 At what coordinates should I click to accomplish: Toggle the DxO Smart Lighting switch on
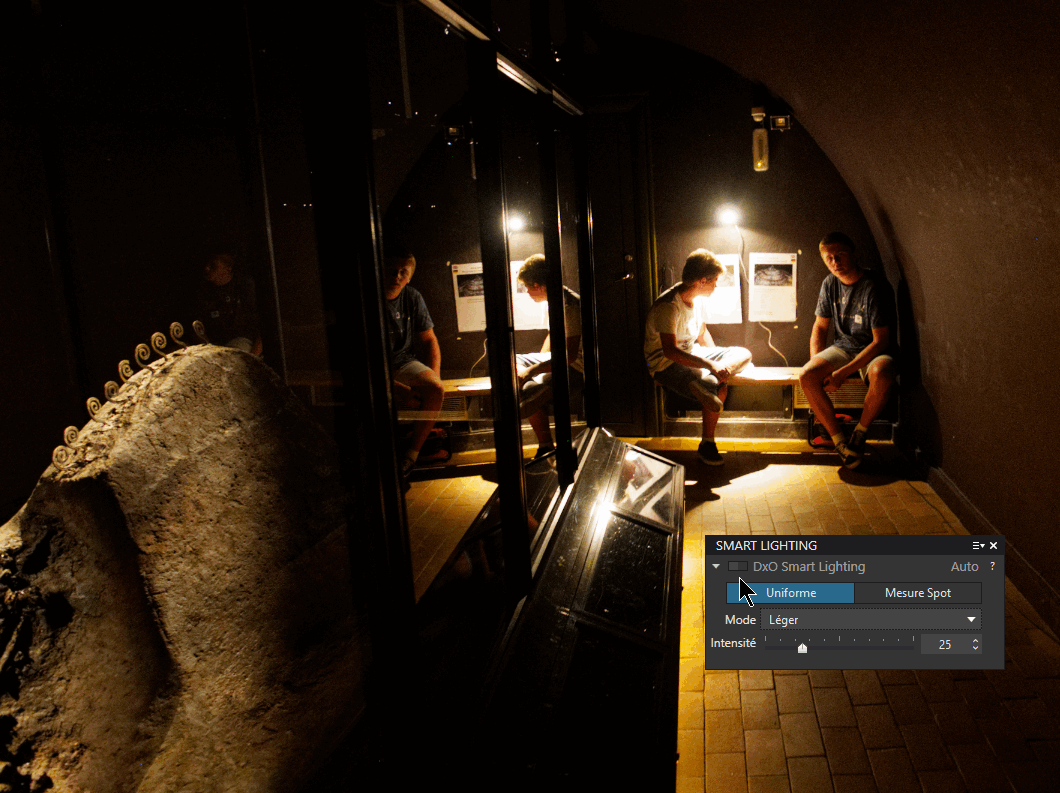point(738,567)
